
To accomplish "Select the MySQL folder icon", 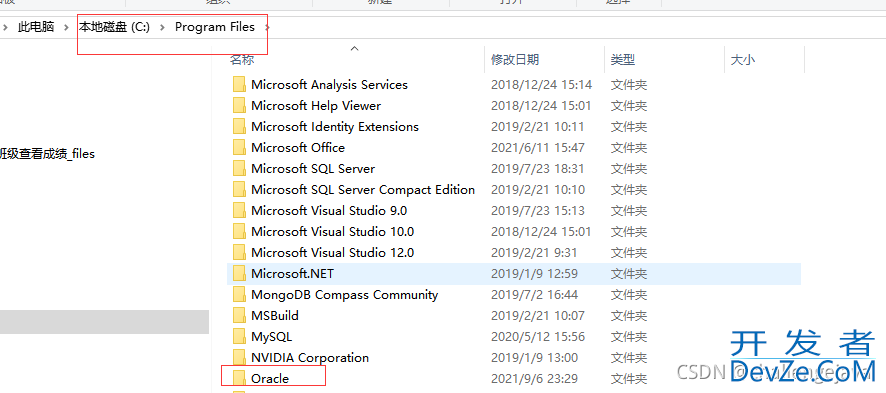I will point(240,337).
